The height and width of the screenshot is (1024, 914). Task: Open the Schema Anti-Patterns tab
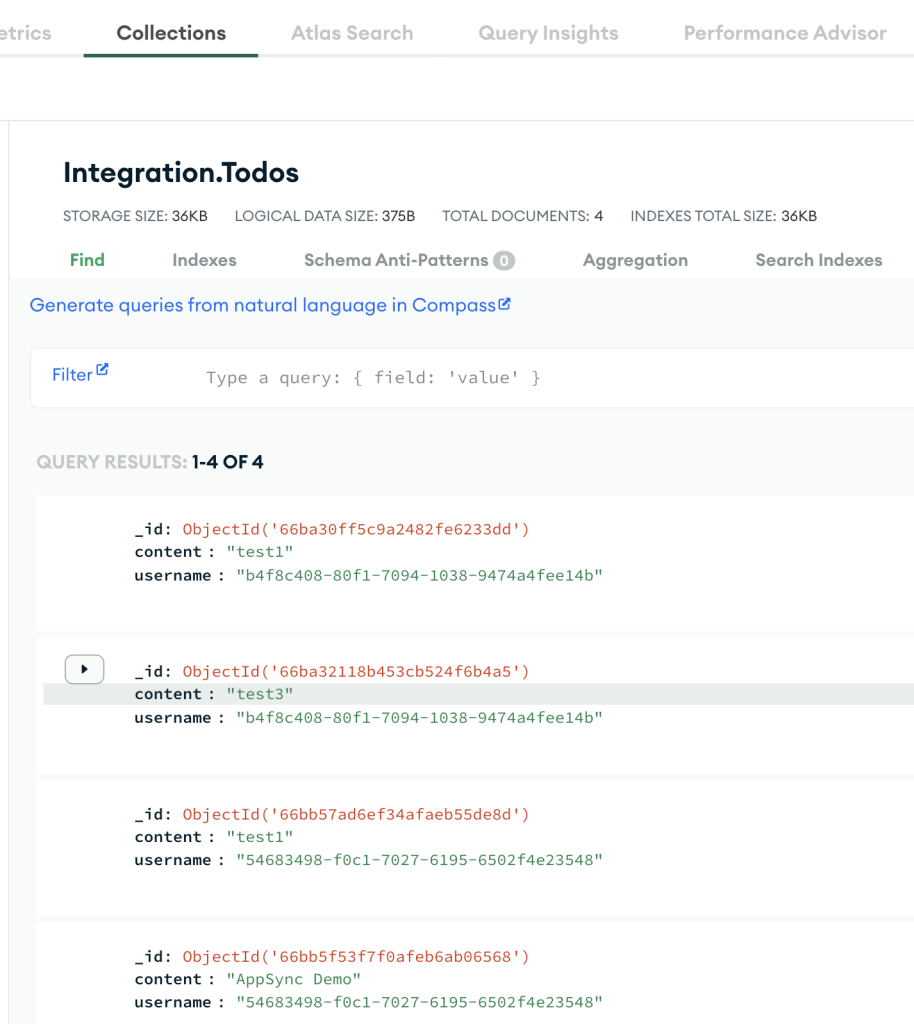394,260
